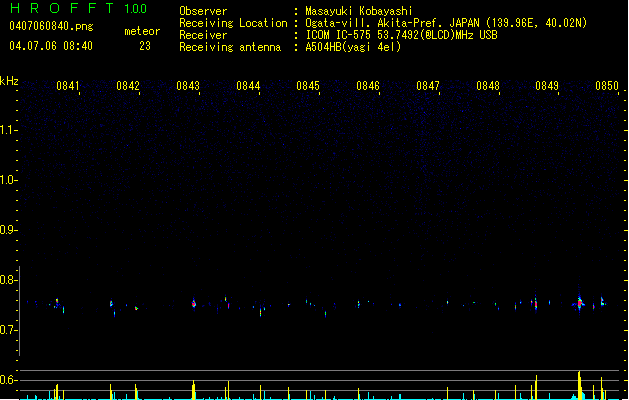Click the meteor label

pyautogui.click(x=142, y=31)
